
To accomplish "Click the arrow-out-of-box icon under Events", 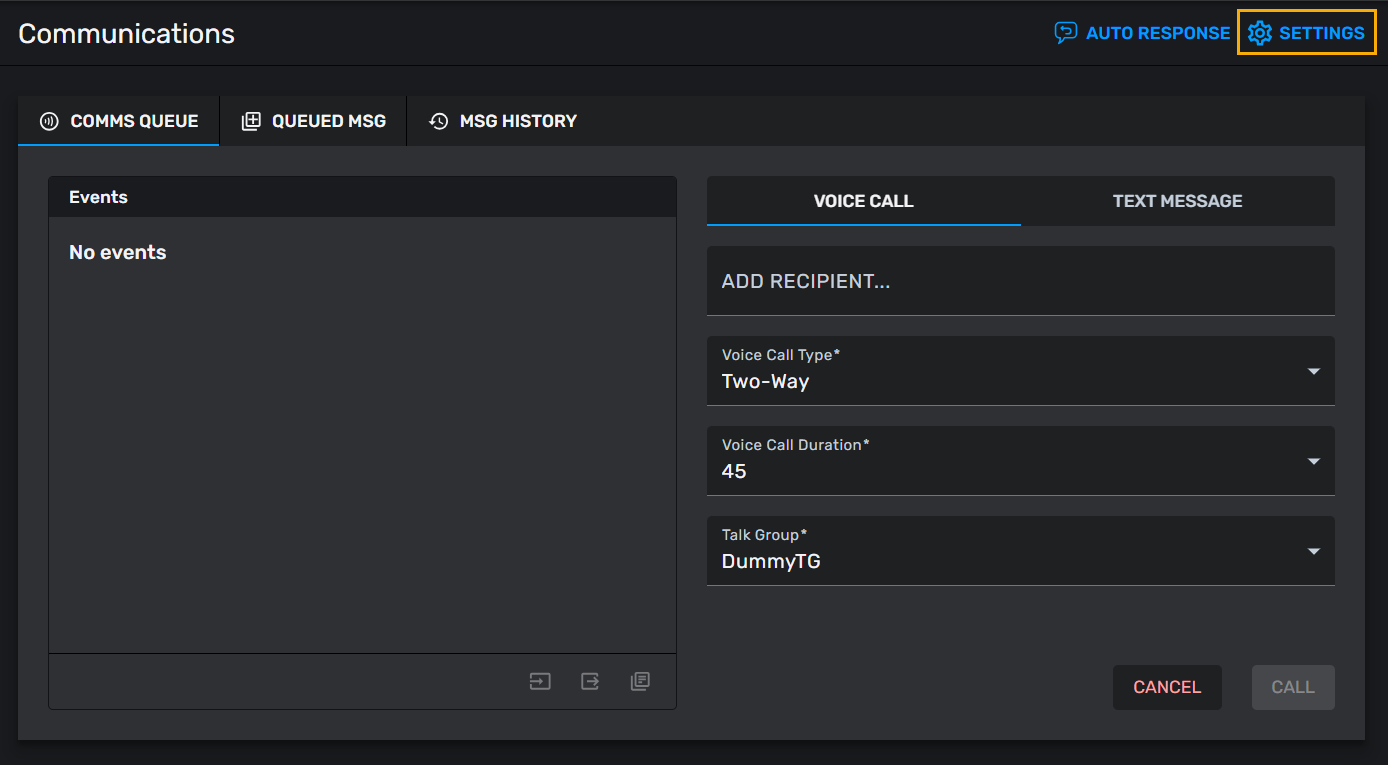I will pyautogui.click(x=590, y=681).
